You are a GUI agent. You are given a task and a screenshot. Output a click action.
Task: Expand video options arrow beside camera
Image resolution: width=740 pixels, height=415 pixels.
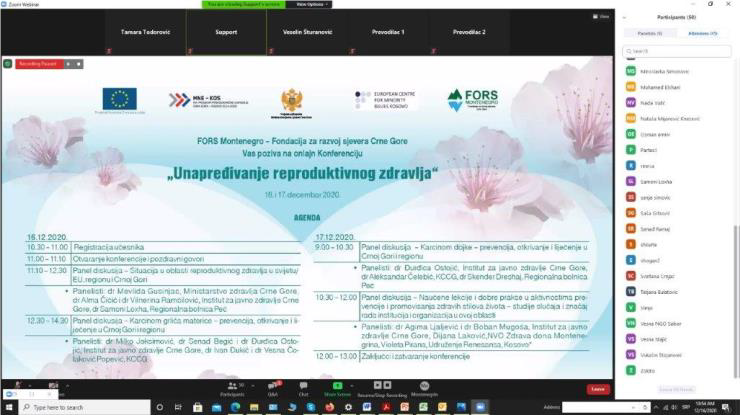point(67,386)
